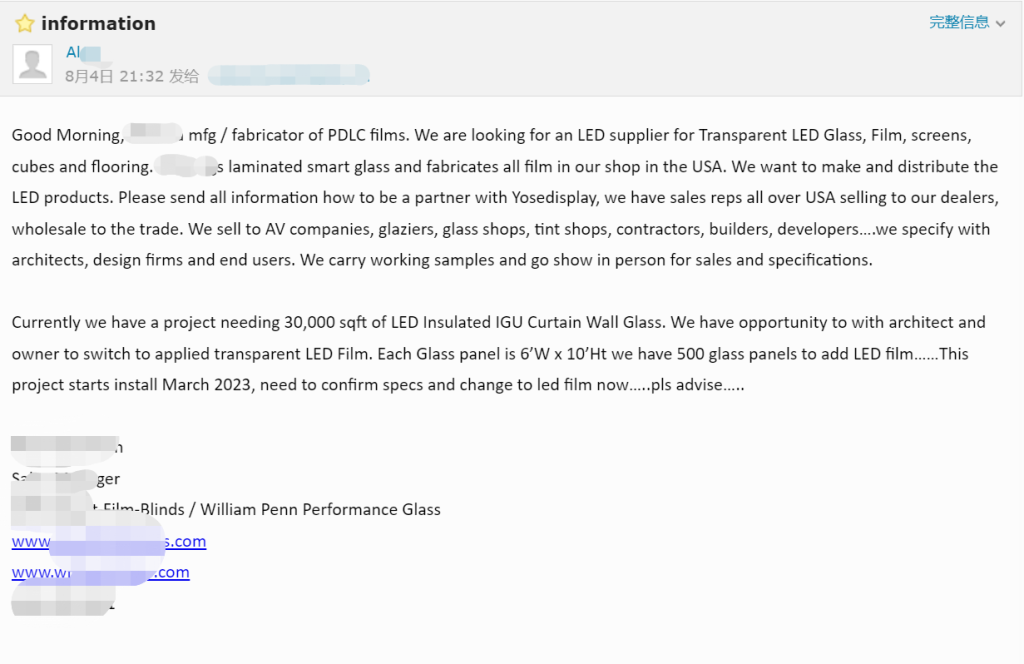
Task: Click the 发给 label in the header
Action: [184, 76]
